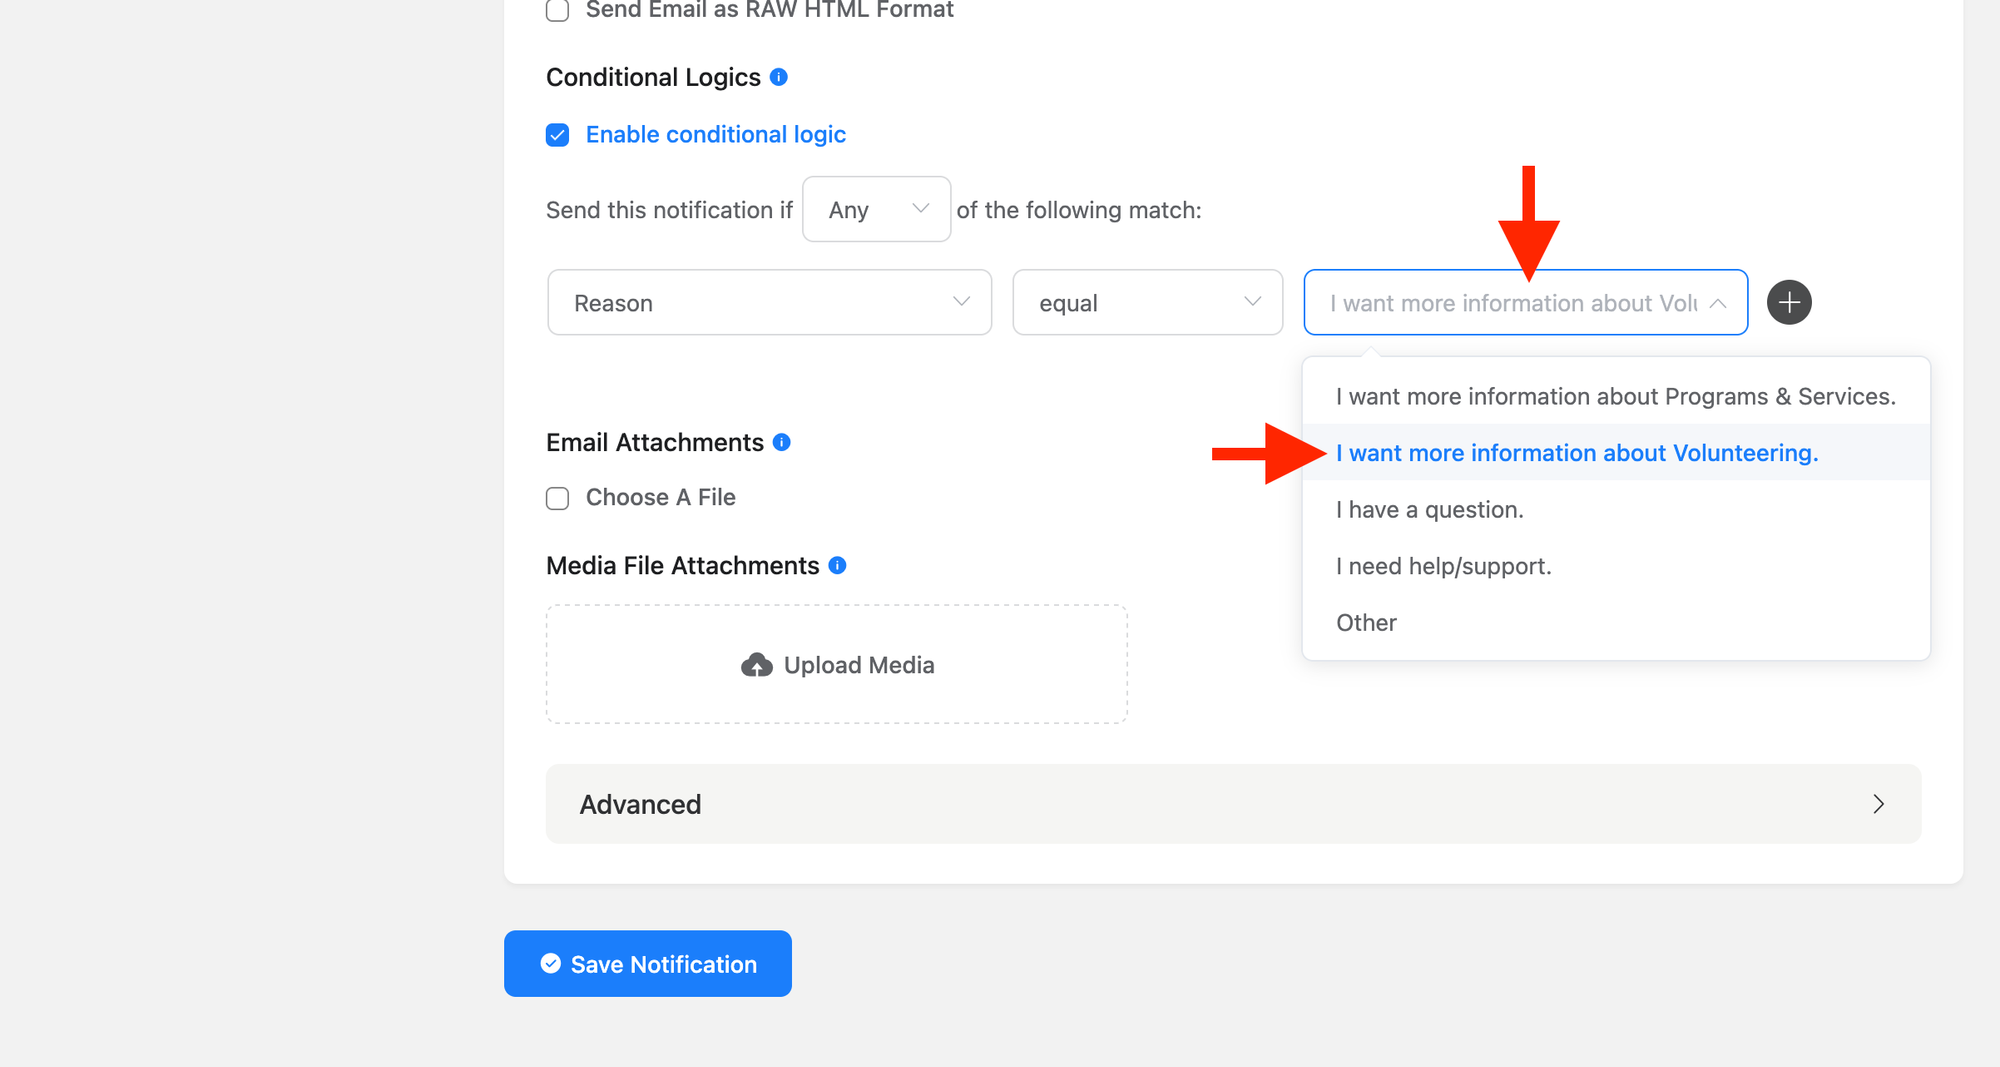Image resolution: width=2000 pixels, height=1067 pixels.
Task: Click the Save Notification button
Action: coord(648,964)
